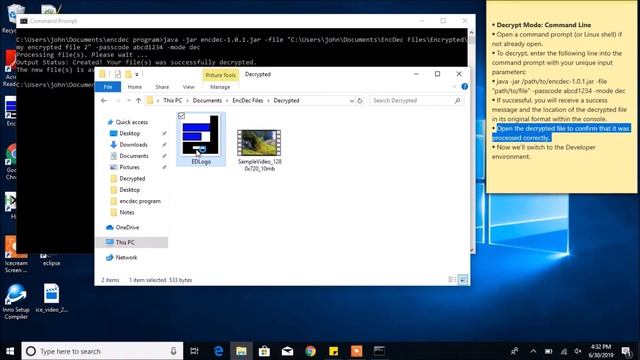Open clock showing 4:32 PM
The width and height of the screenshot is (640, 360).
coord(601,351)
